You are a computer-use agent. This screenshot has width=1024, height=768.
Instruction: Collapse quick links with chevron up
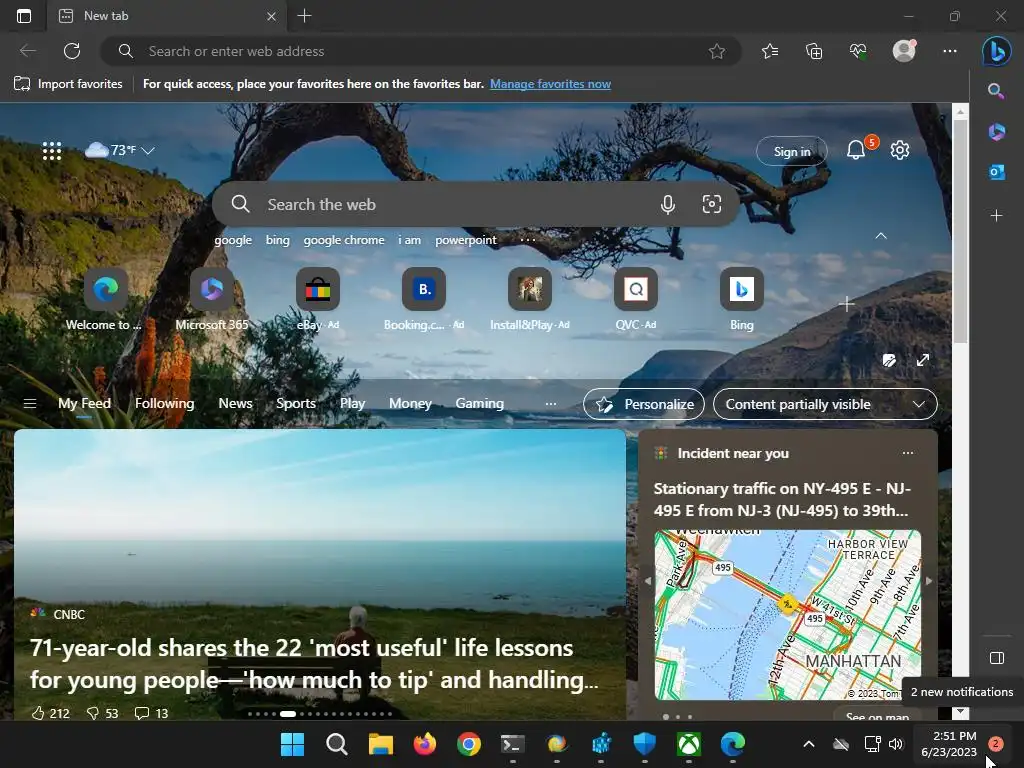(880, 236)
